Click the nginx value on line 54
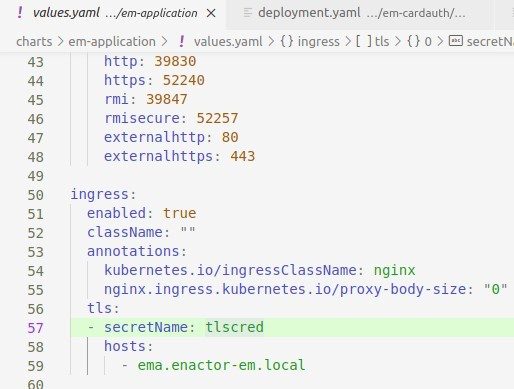This screenshot has height=389, width=514. point(394,270)
